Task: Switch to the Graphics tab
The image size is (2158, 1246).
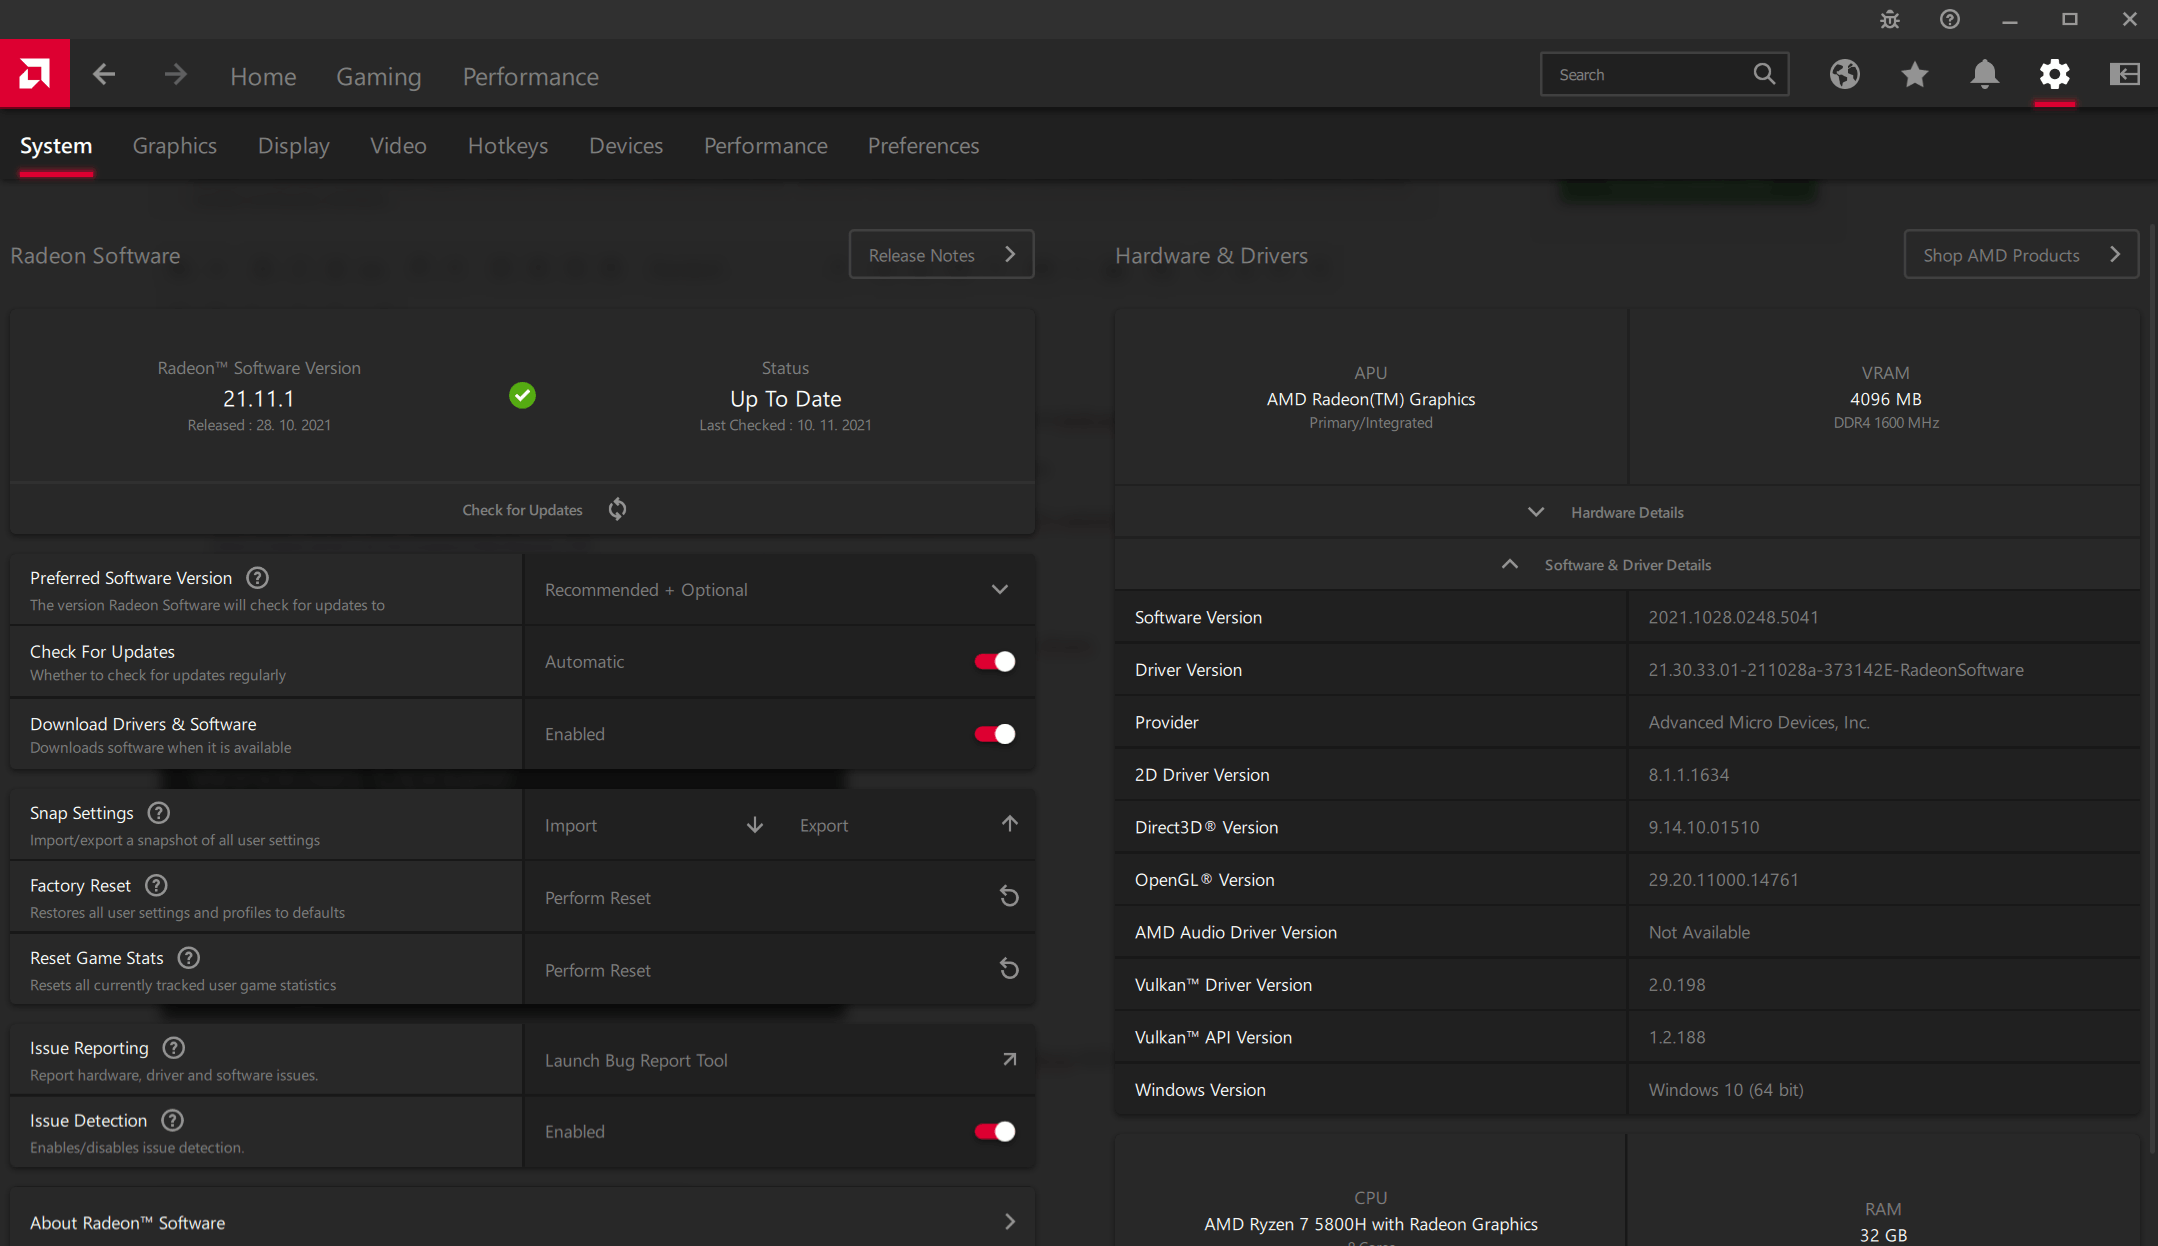Action: coord(174,146)
